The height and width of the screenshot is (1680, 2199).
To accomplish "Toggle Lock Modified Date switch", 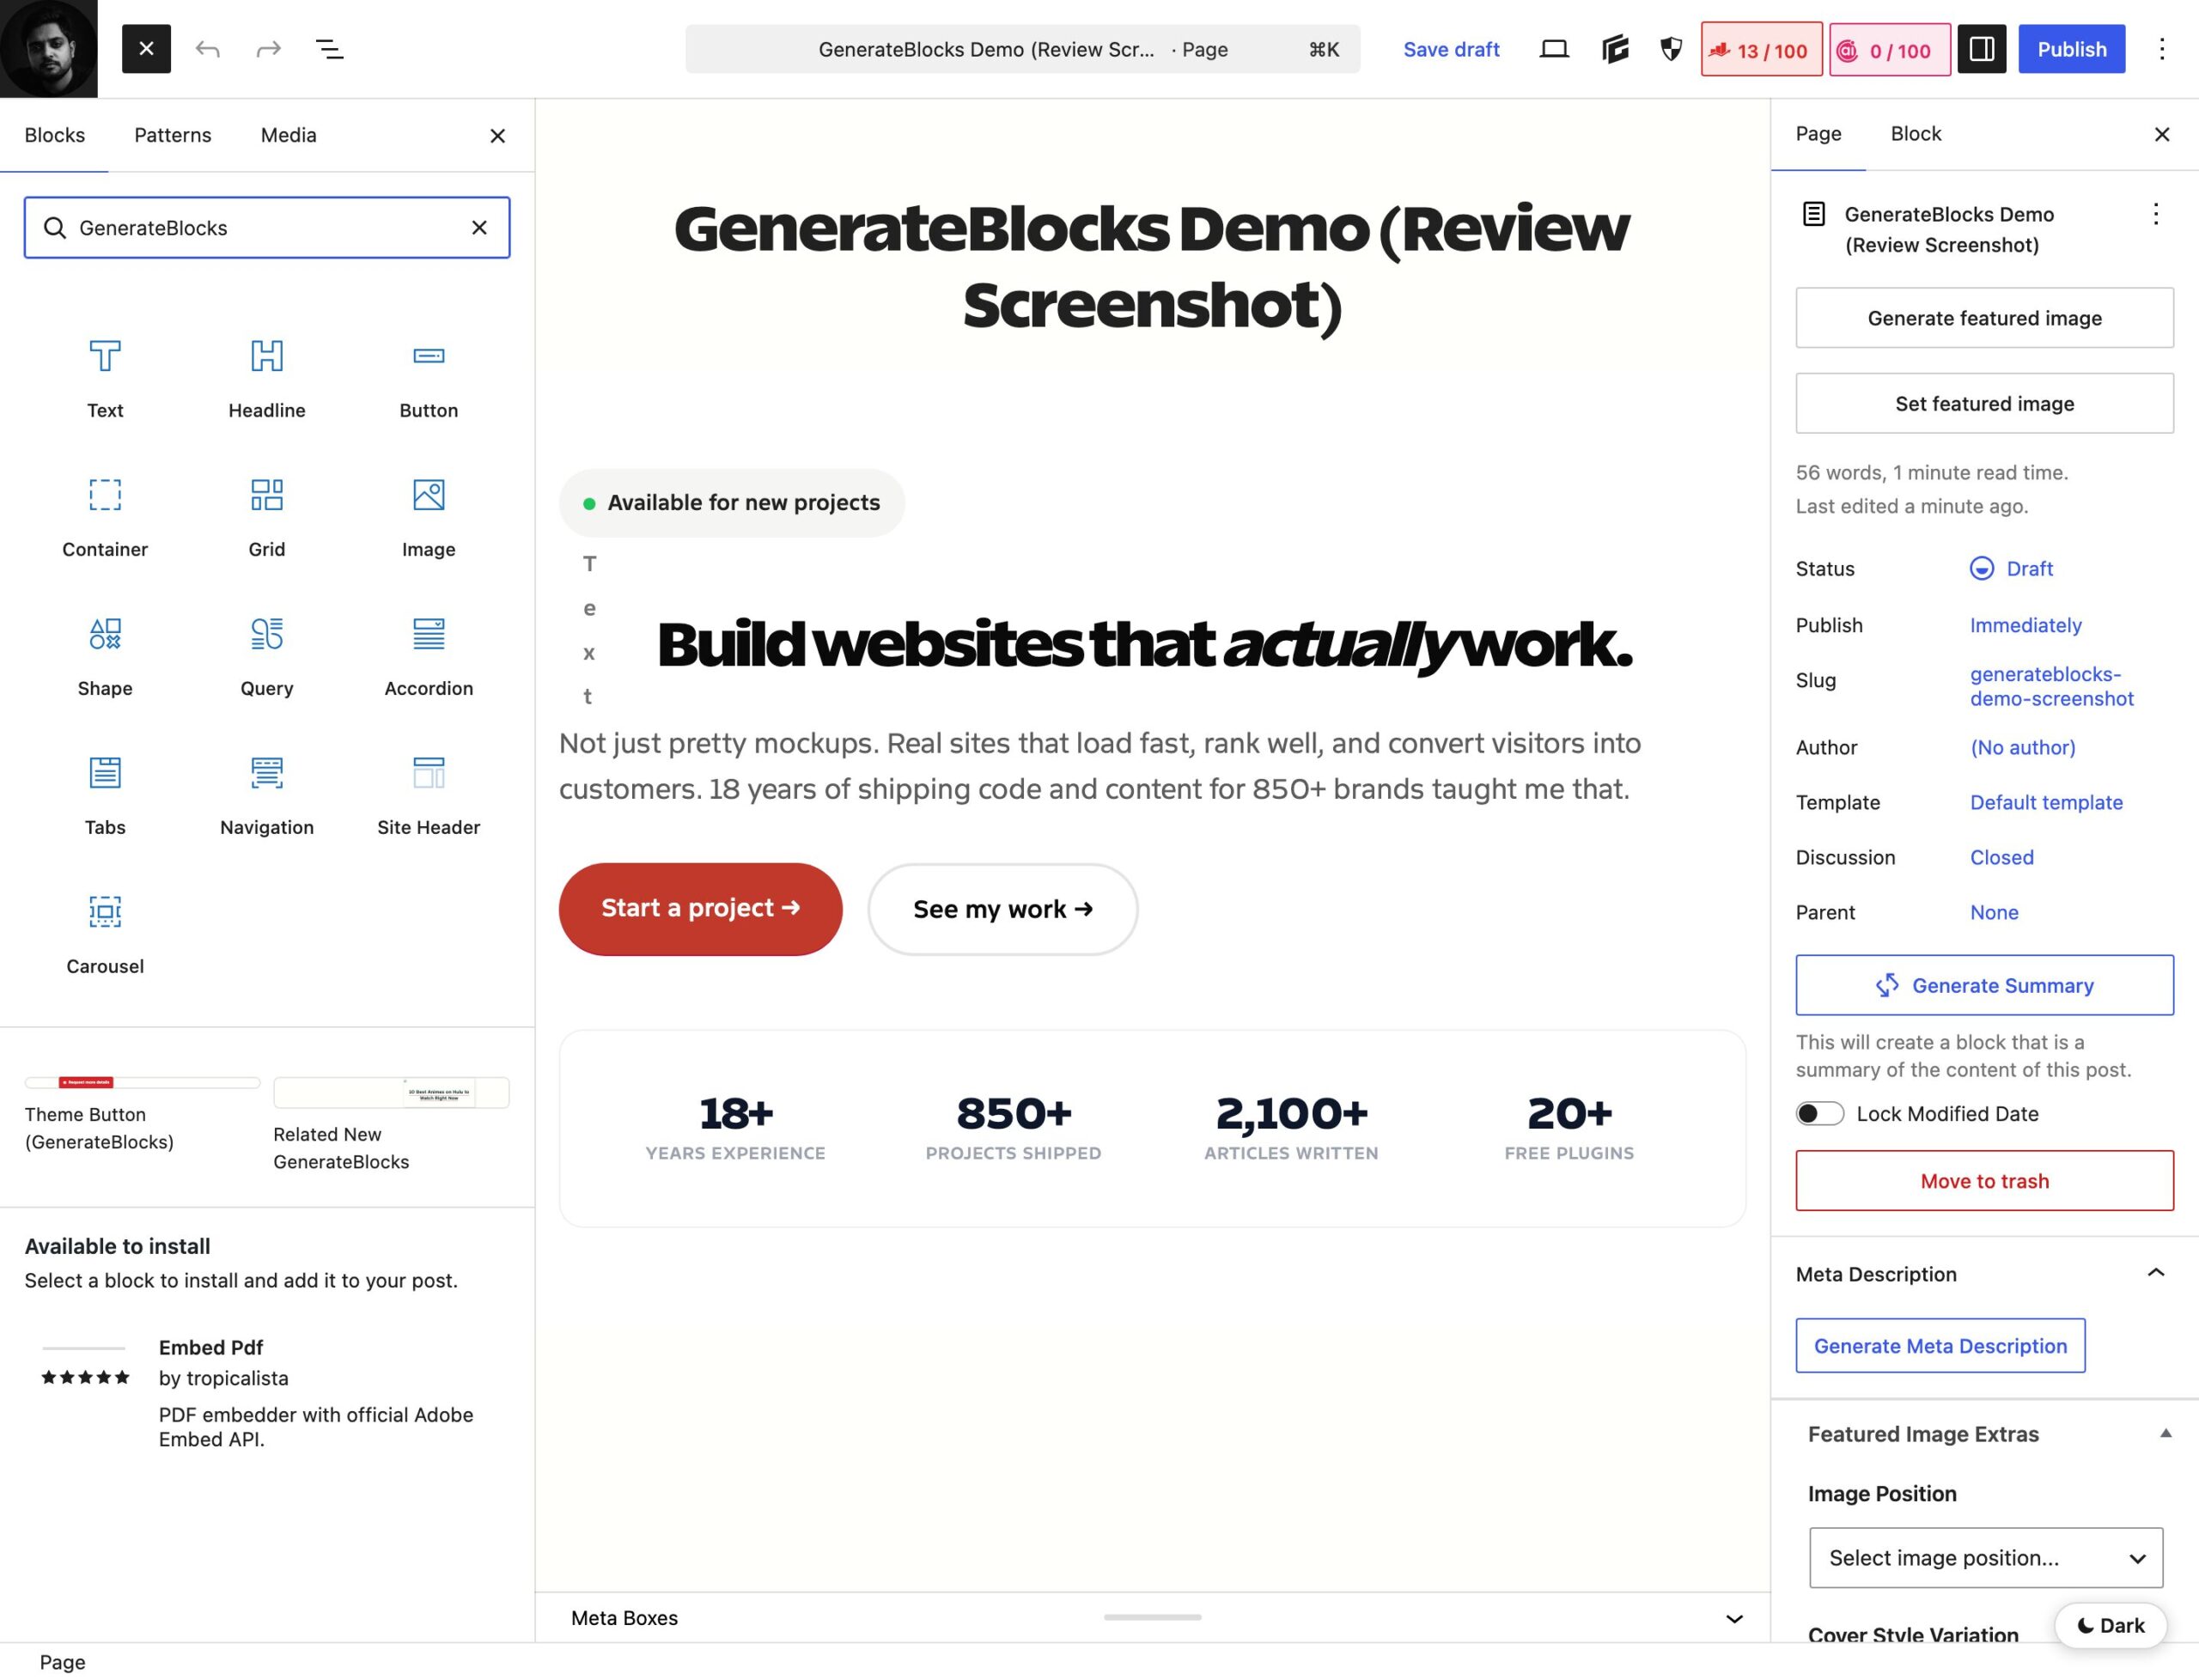I will (x=1819, y=1113).
